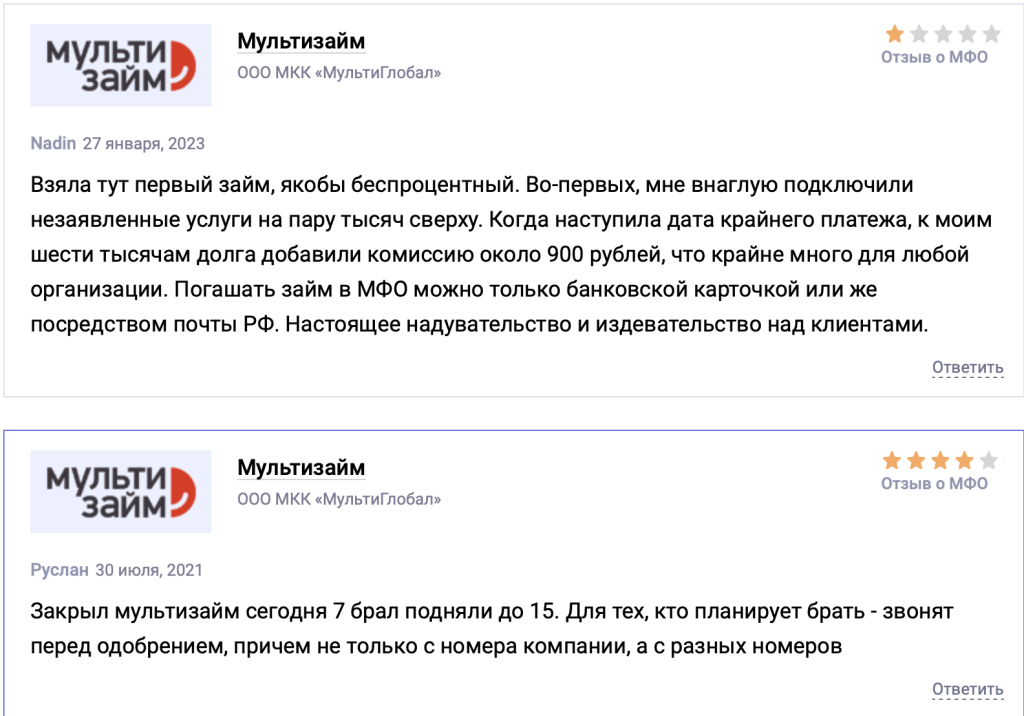The image size is (1024, 716).
Task: Open the Мультизайм company page from the first review
Action: 299,41
